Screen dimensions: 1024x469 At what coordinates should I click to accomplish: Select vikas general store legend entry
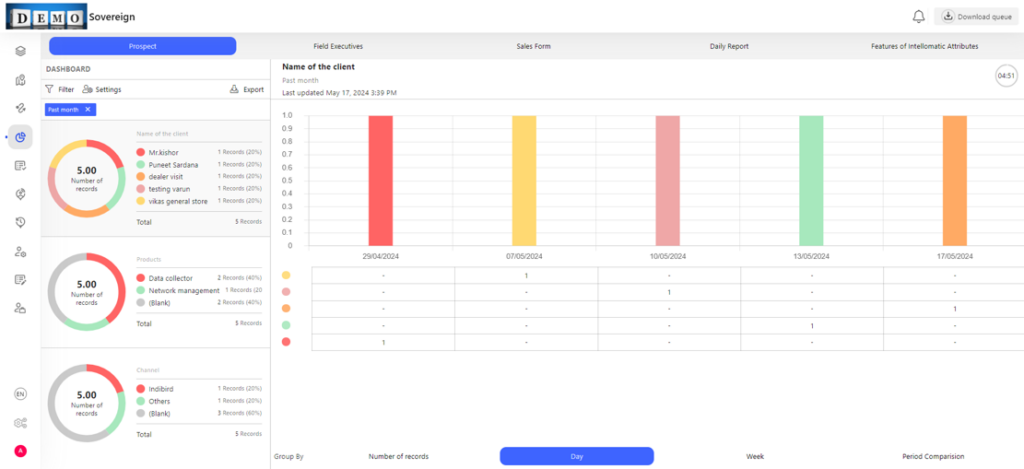[199, 201]
